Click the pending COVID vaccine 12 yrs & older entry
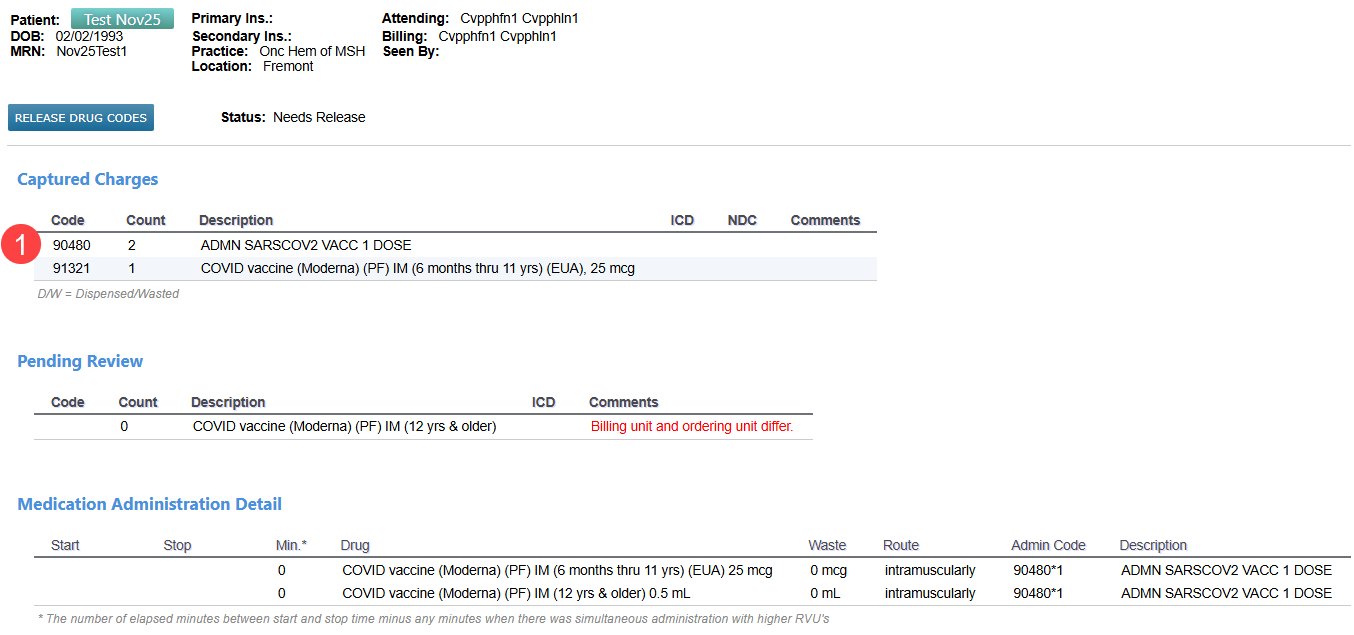 point(344,427)
